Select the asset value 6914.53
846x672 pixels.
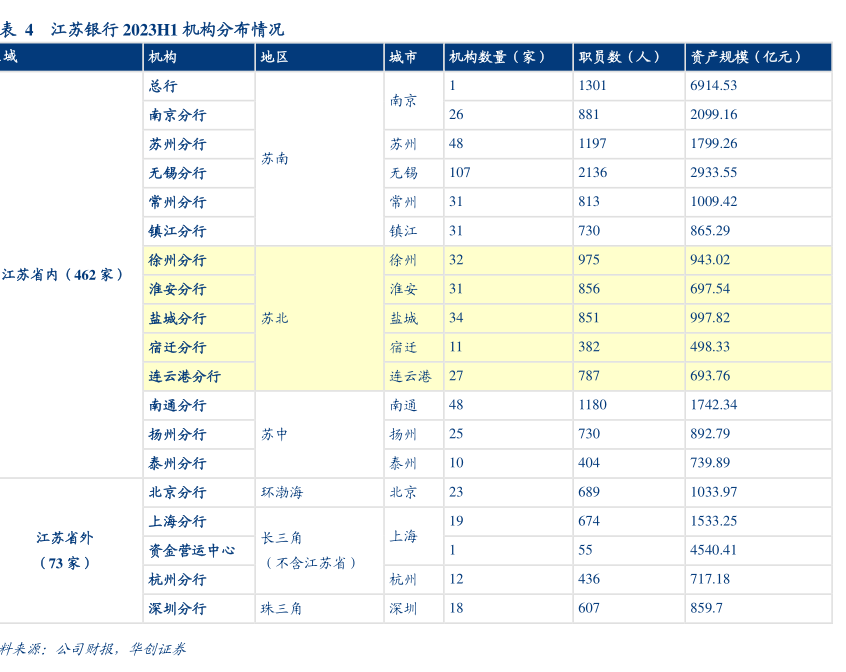713,86
